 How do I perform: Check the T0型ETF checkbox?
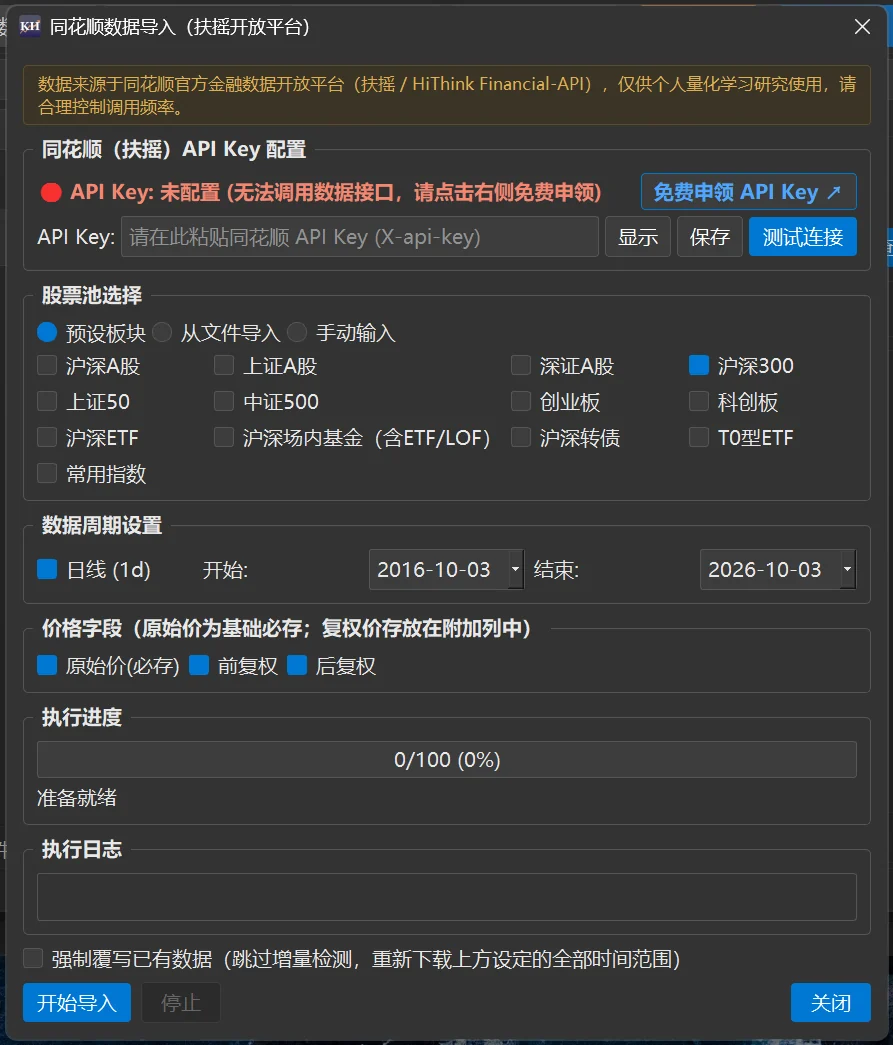(x=698, y=437)
